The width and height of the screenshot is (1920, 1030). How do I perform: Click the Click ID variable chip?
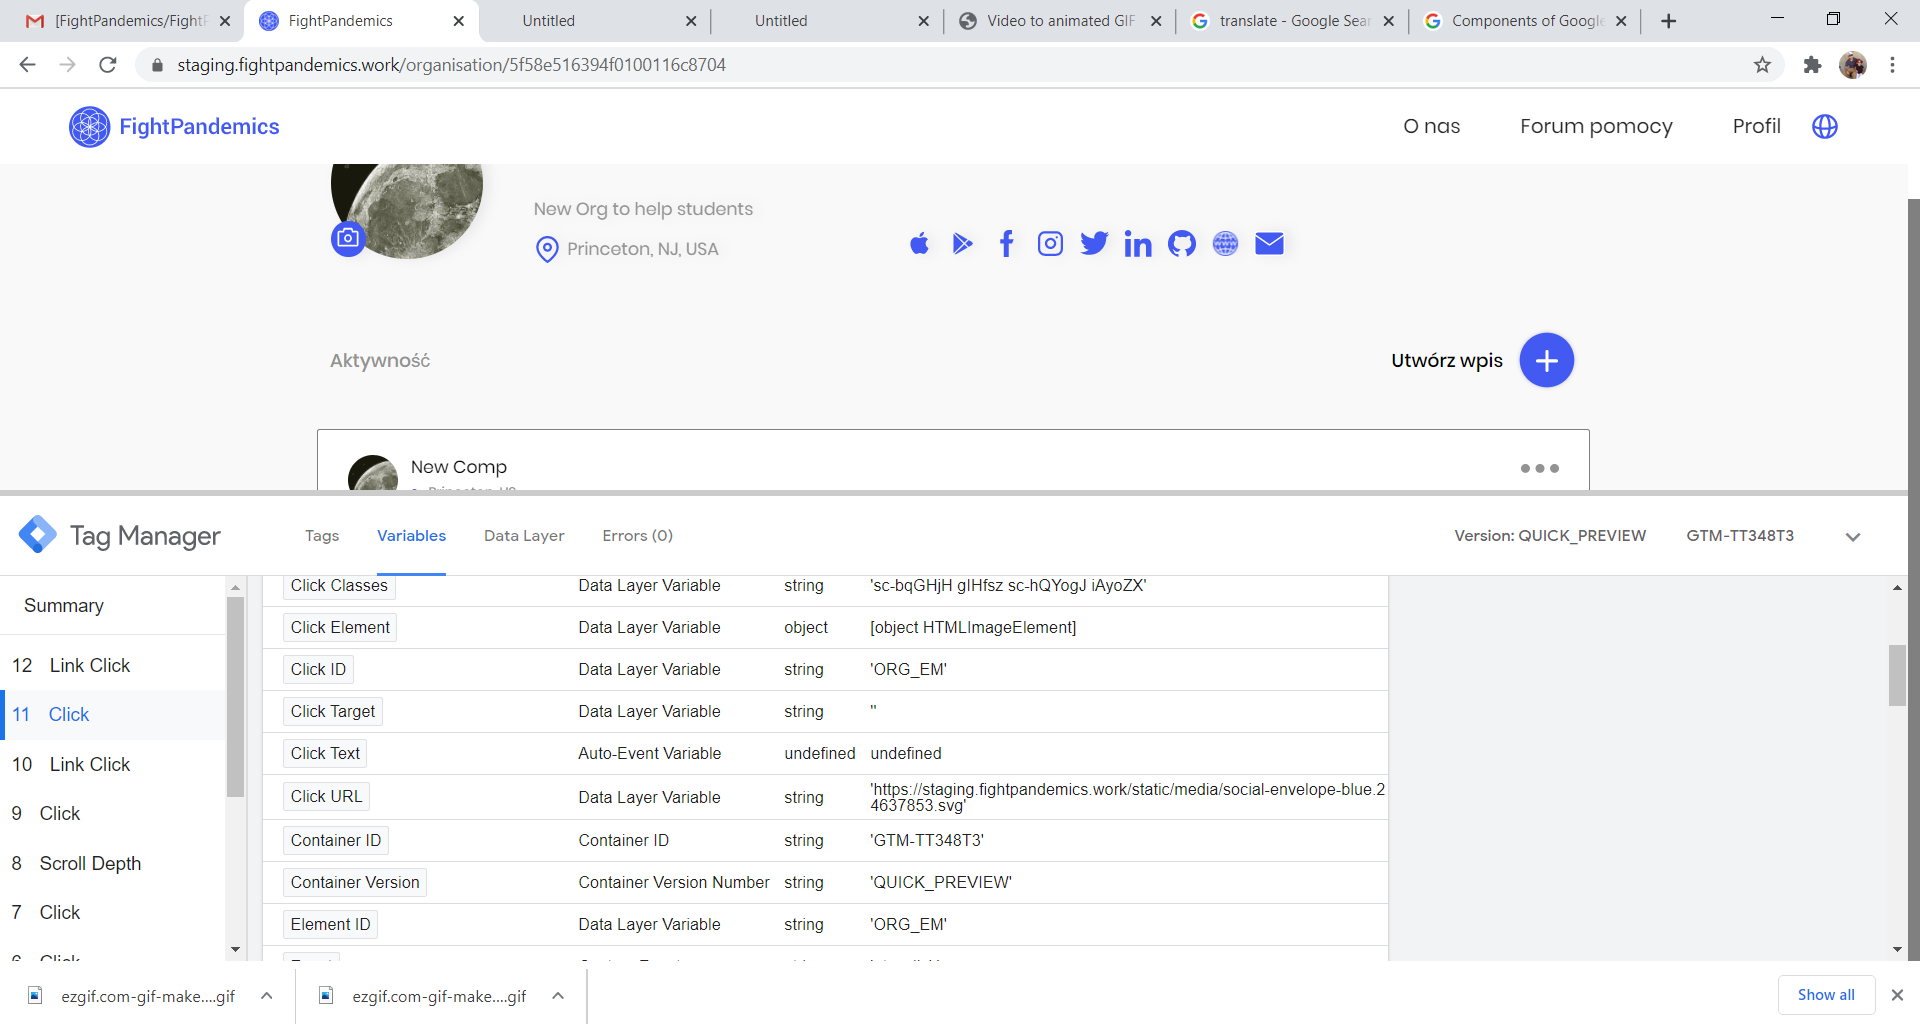pos(318,670)
